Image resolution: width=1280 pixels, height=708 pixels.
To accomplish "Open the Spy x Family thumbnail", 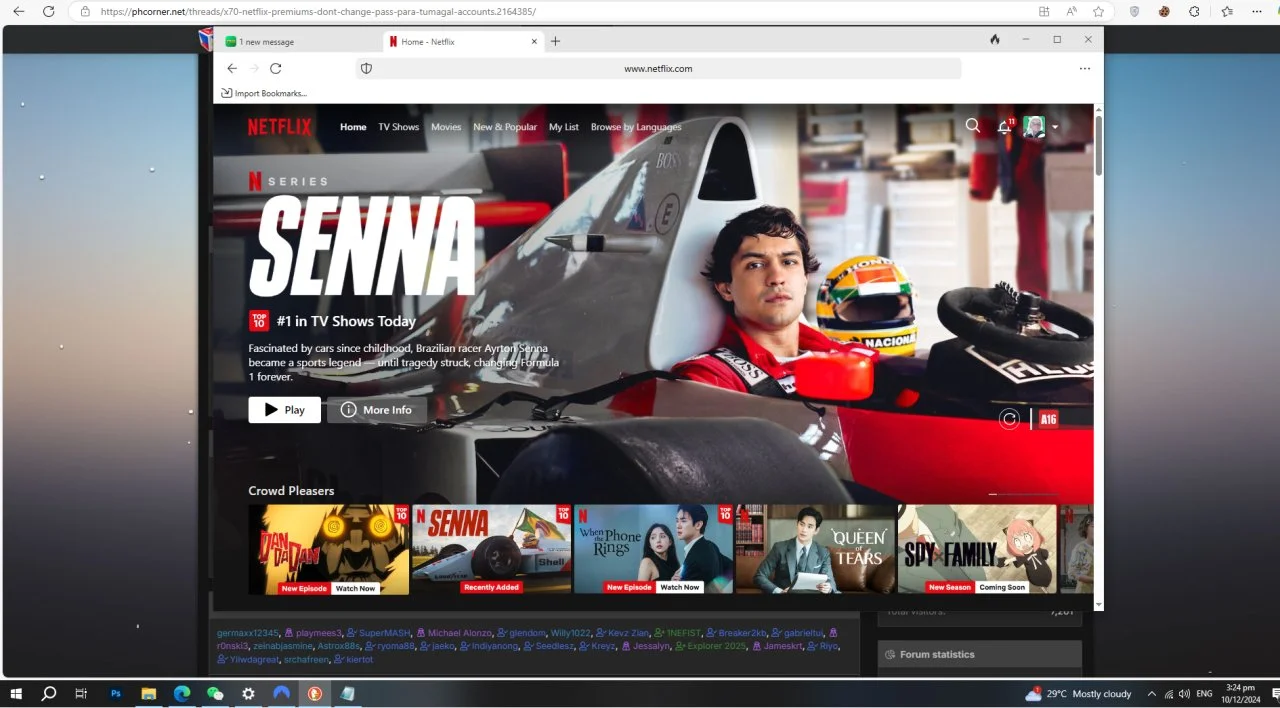I will point(977,549).
